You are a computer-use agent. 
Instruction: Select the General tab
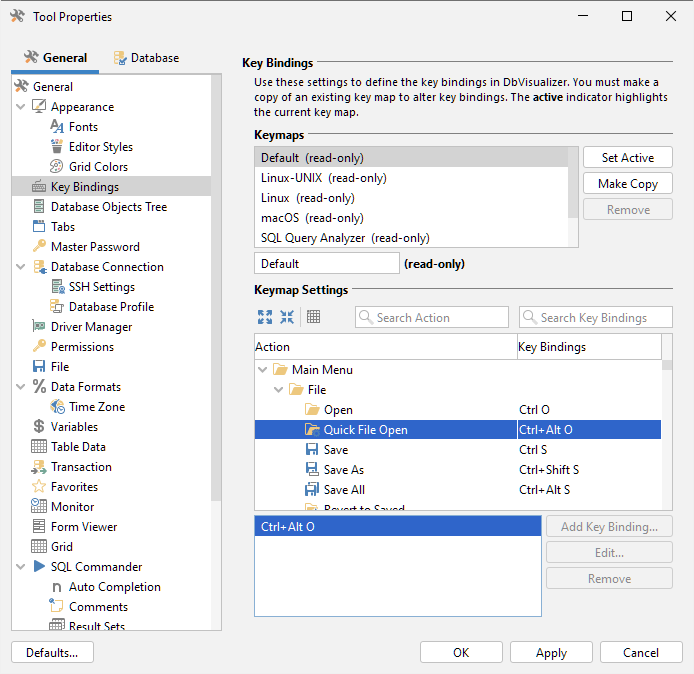point(56,58)
